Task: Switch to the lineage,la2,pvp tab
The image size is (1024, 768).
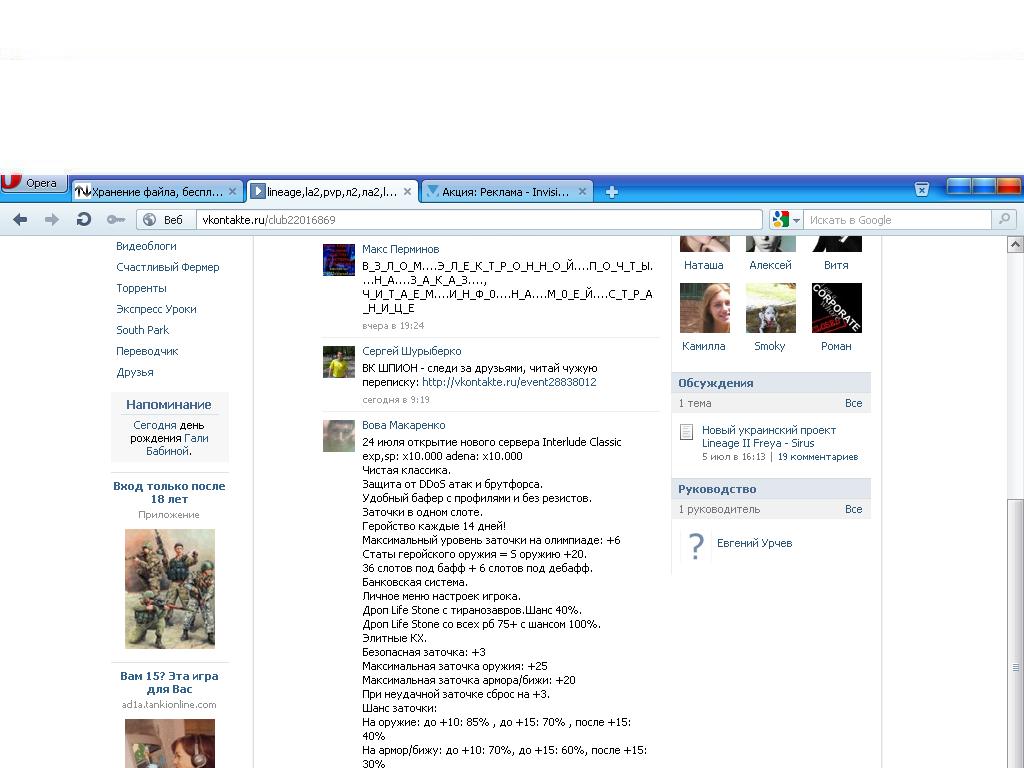Action: pyautogui.click(x=332, y=192)
